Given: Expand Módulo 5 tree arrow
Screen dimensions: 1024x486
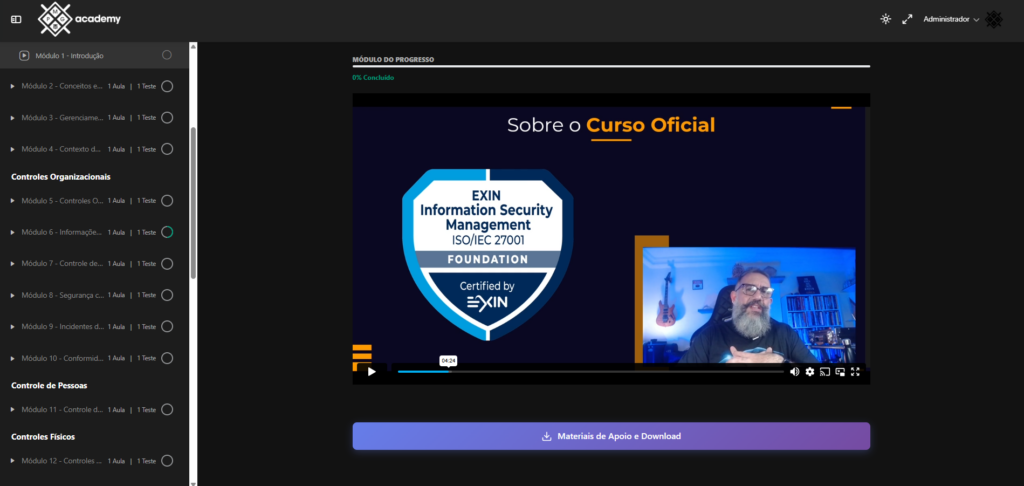Looking at the screenshot, I should click(13, 201).
